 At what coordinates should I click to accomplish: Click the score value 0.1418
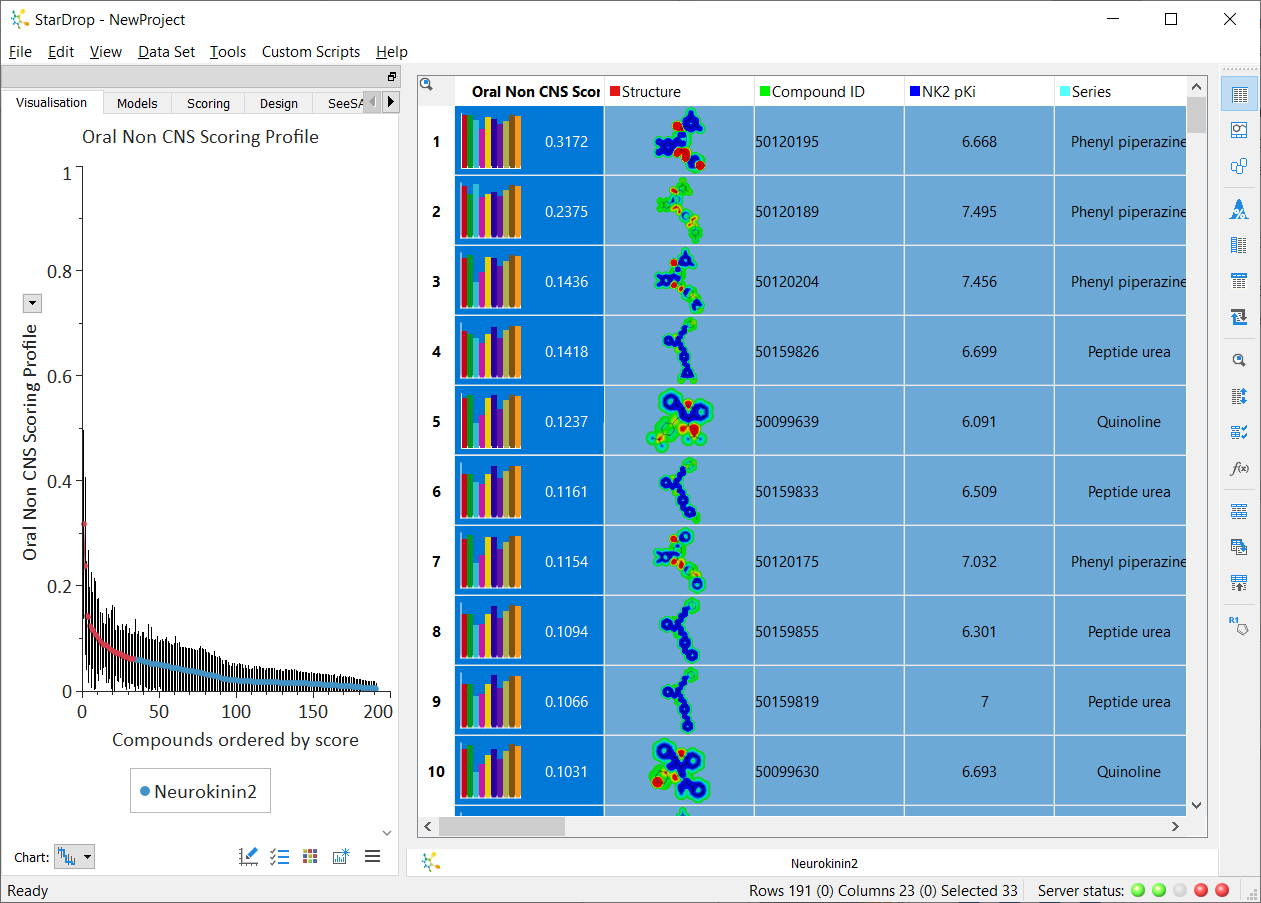[566, 351]
